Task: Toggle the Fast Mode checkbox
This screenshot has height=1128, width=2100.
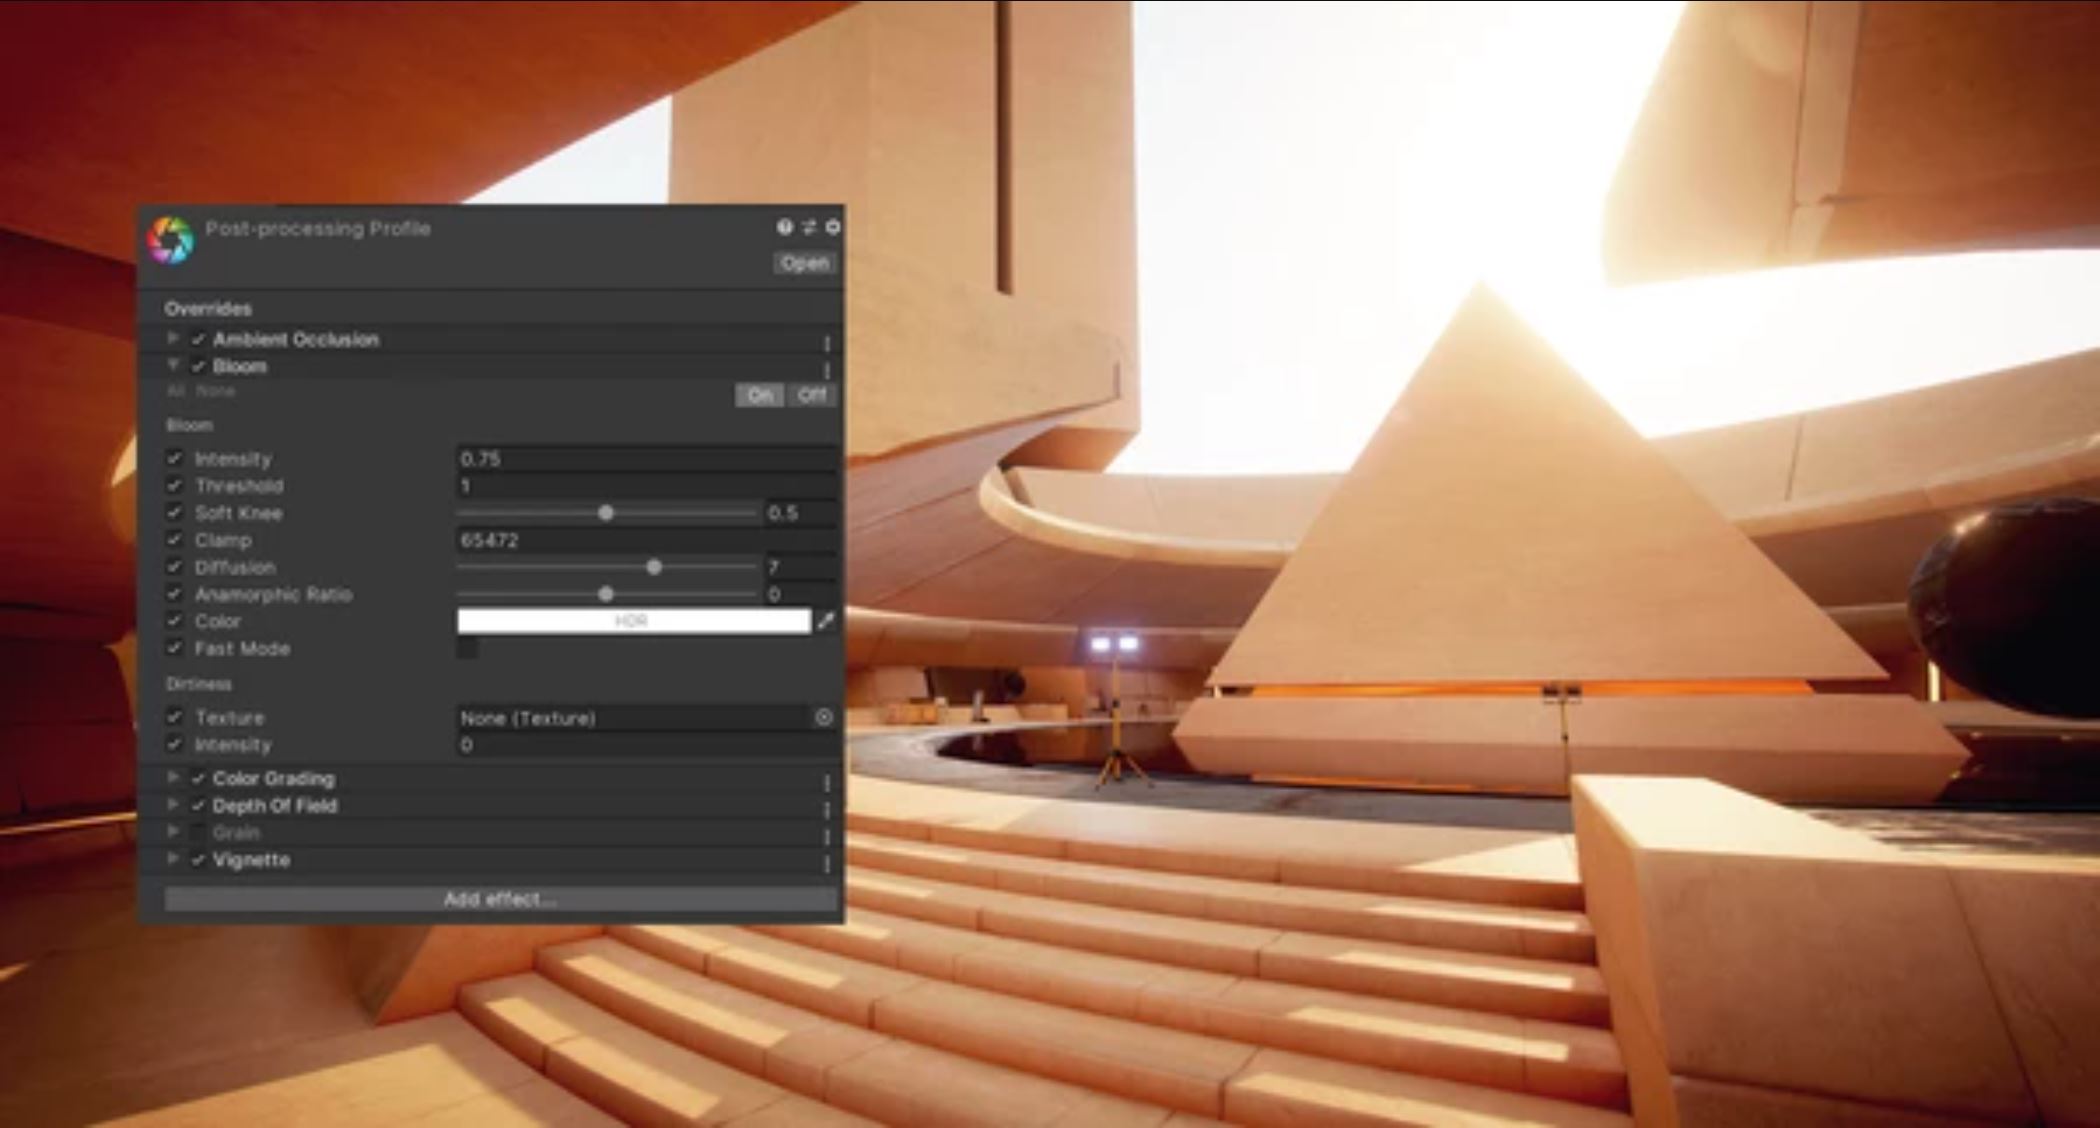Action: pyautogui.click(x=466, y=648)
